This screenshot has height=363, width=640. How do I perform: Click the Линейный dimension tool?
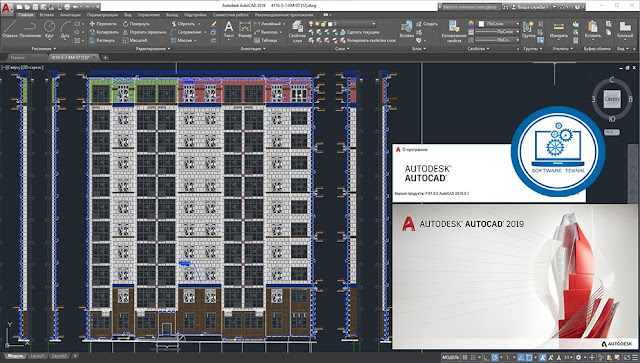coord(267,24)
